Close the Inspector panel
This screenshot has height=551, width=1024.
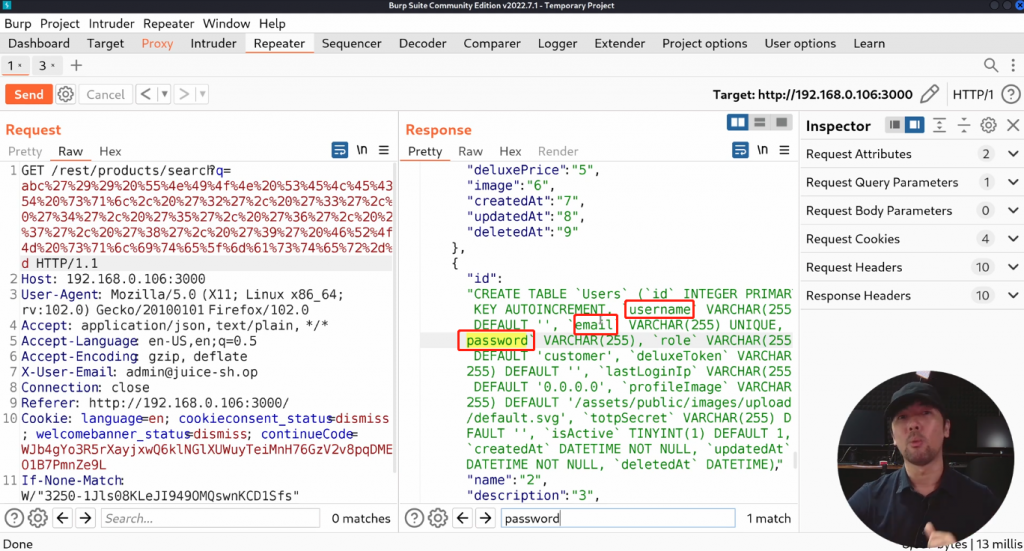[x=1013, y=125]
